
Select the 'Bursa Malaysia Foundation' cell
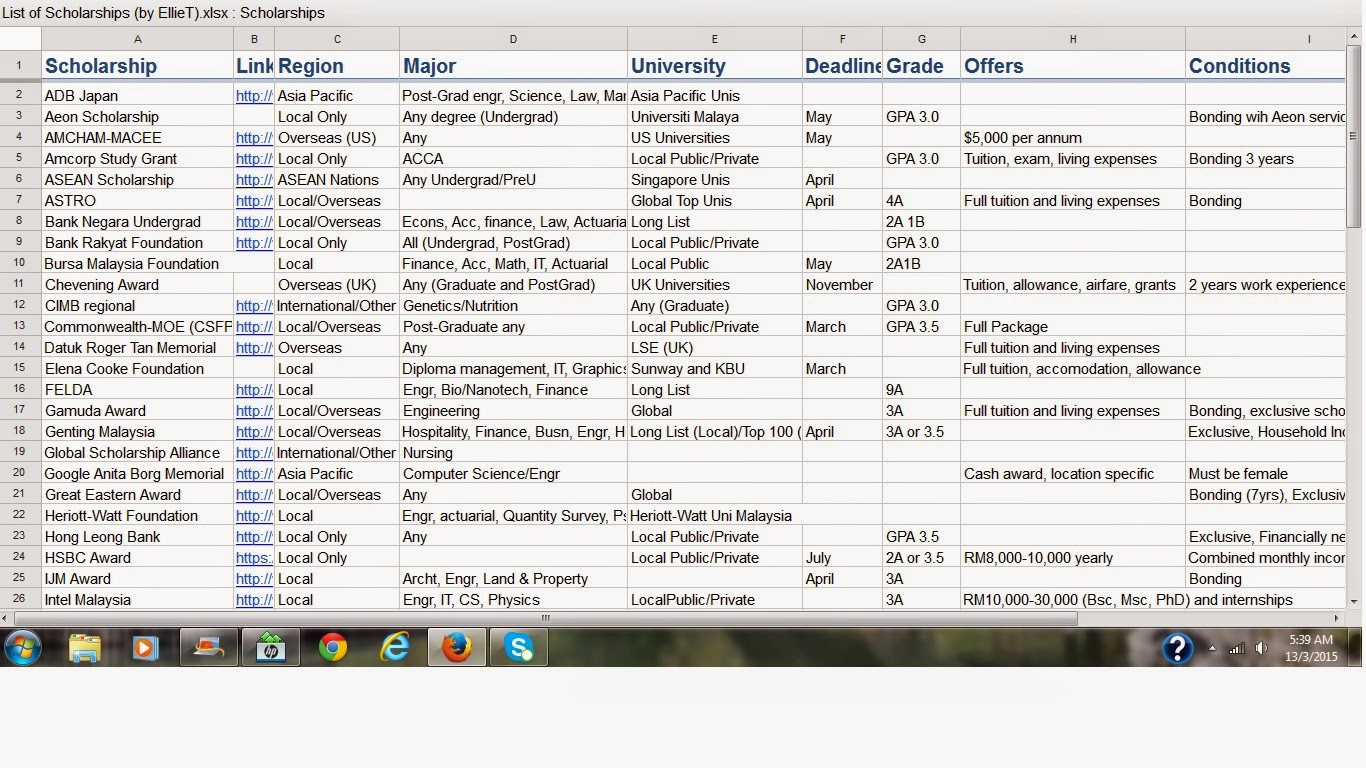click(137, 264)
